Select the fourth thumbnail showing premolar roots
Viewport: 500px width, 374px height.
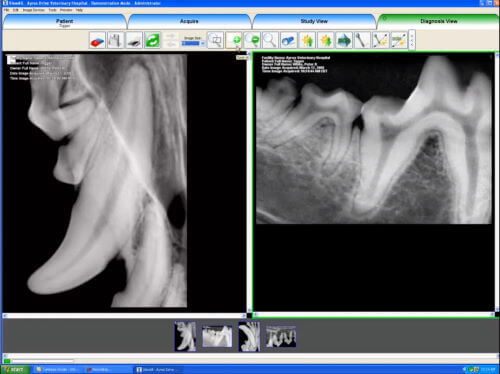pyautogui.click(x=281, y=336)
